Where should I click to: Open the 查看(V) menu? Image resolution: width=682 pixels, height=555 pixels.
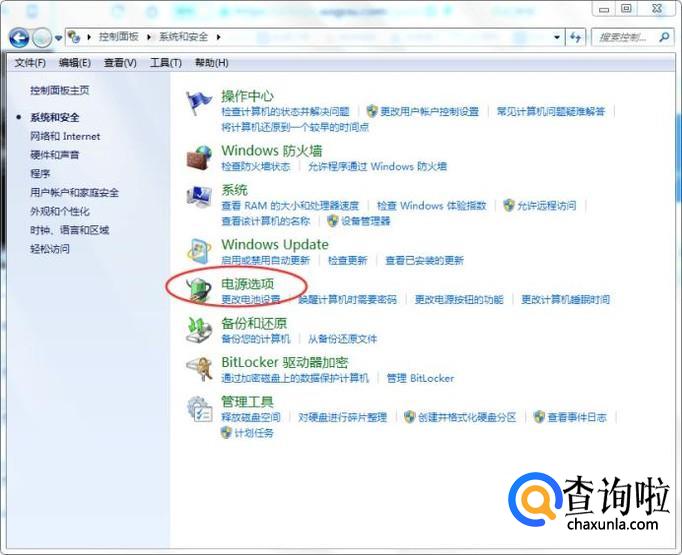click(120, 63)
